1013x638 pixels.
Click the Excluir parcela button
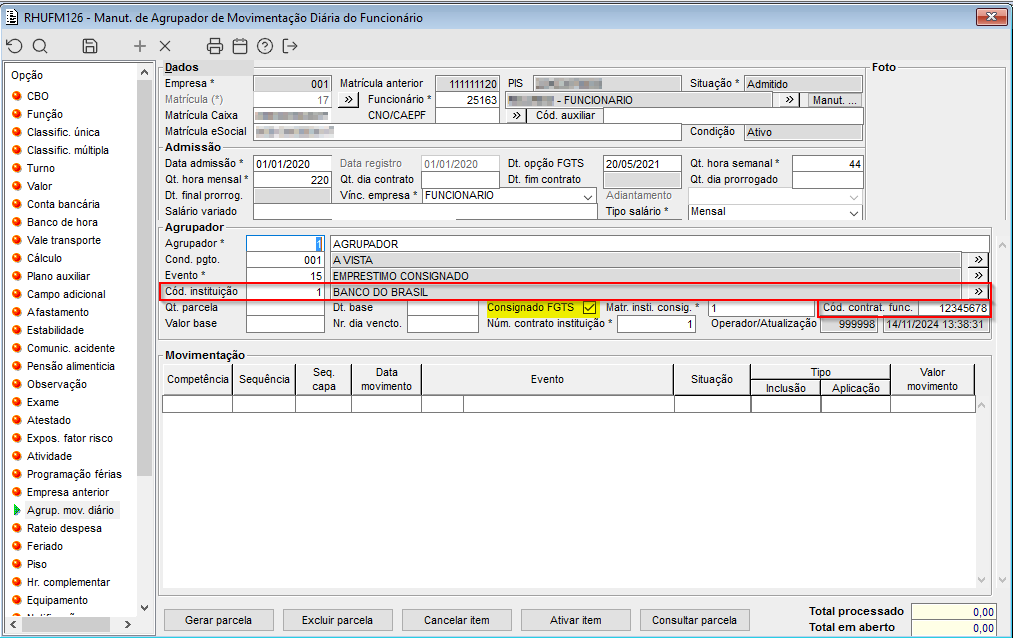tap(337, 620)
